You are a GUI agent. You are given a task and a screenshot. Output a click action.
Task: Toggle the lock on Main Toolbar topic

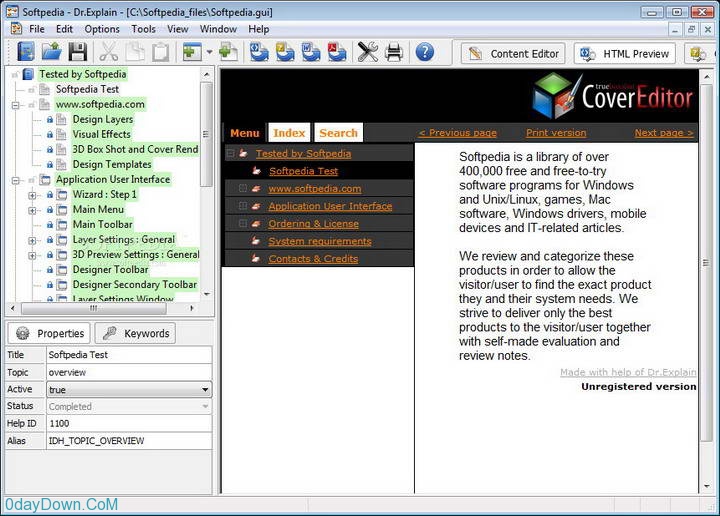(x=50, y=225)
